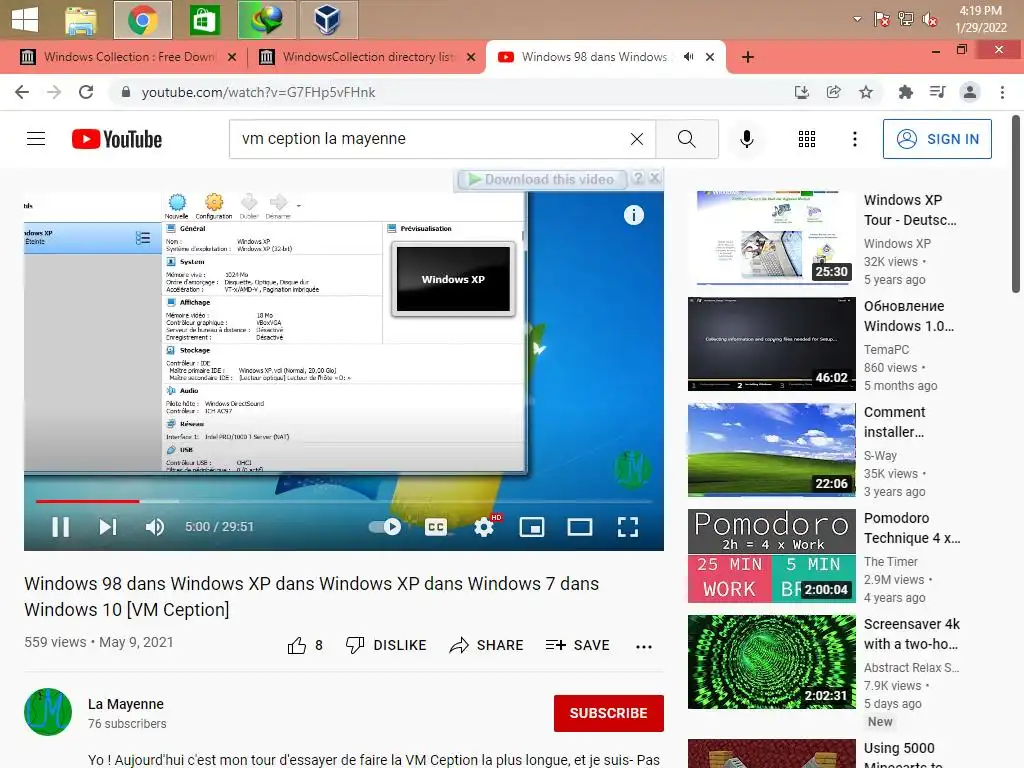This screenshot has height=768, width=1024.
Task: Go back to the previous page
Action: (22, 92)
